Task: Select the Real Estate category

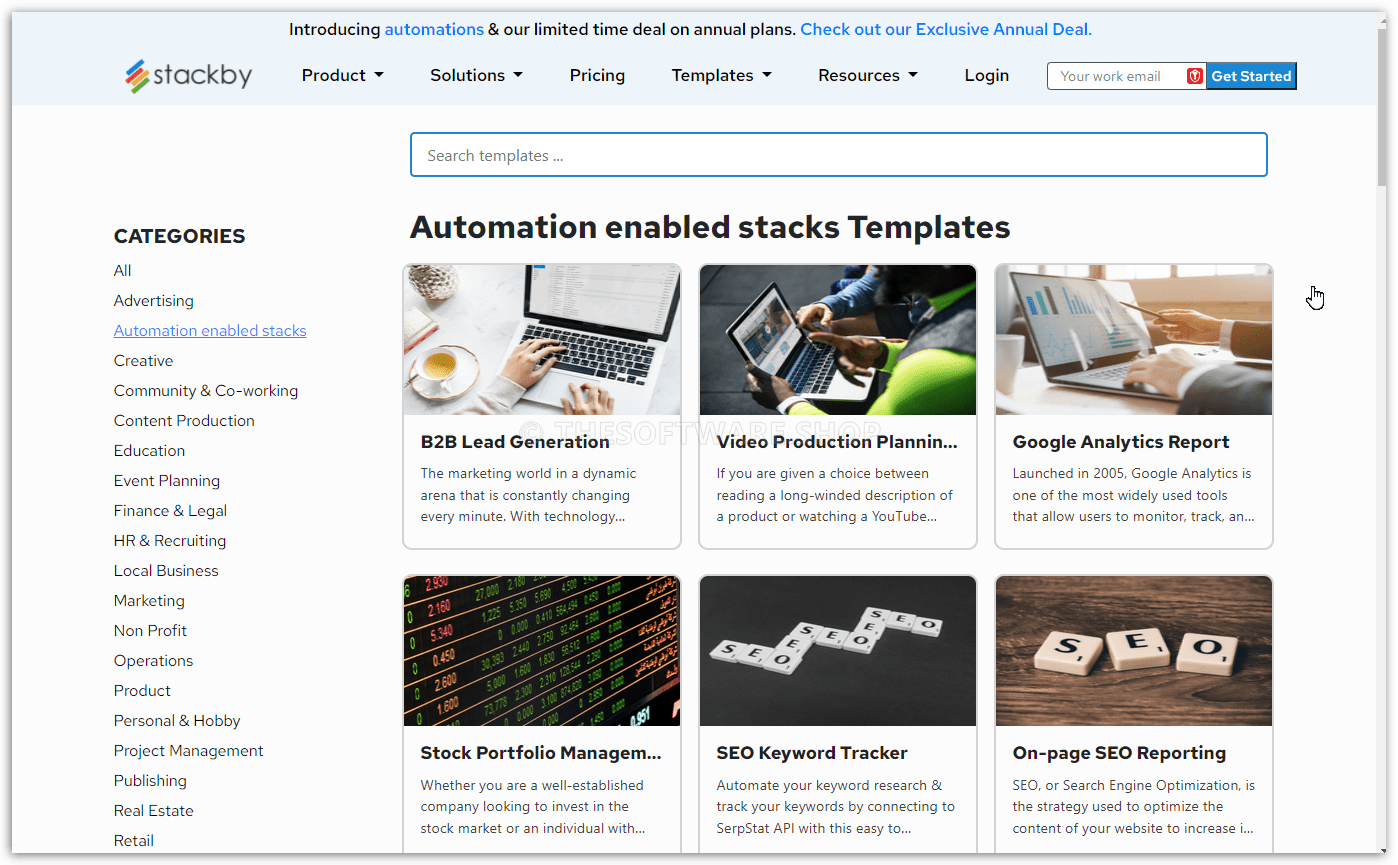Action: 154,810
